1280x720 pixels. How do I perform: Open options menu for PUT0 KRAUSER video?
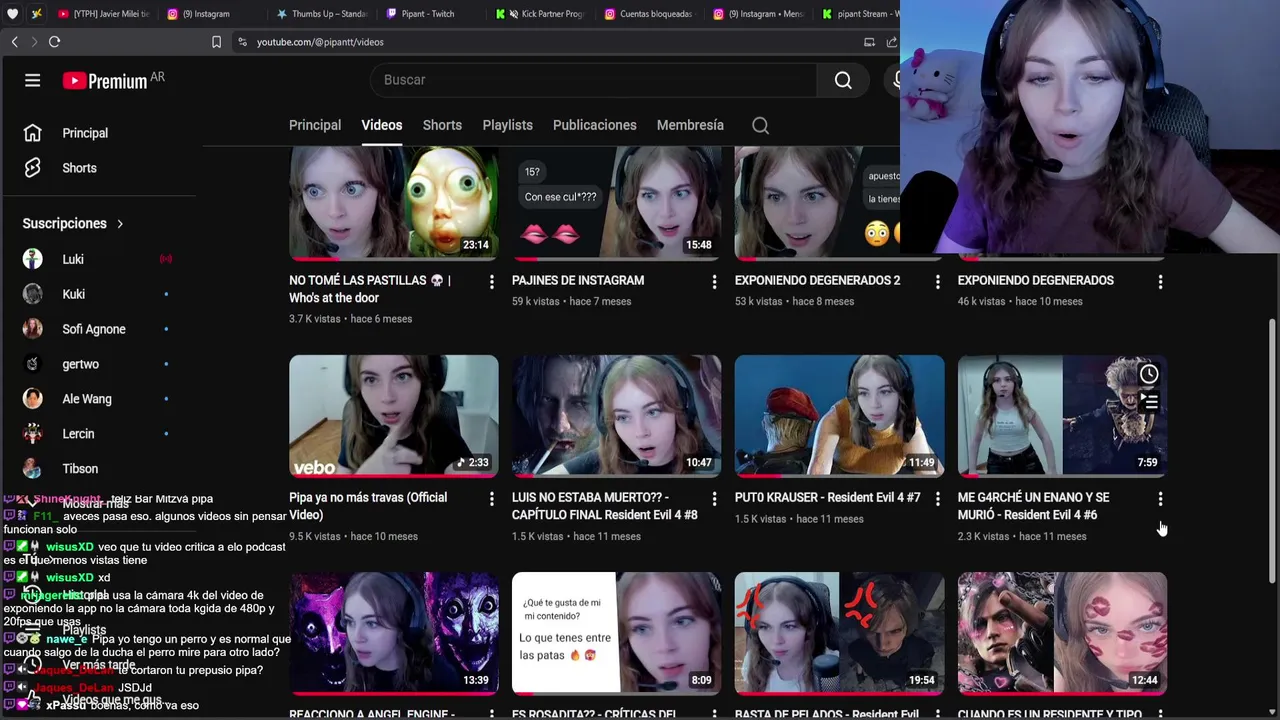[937, 499]
